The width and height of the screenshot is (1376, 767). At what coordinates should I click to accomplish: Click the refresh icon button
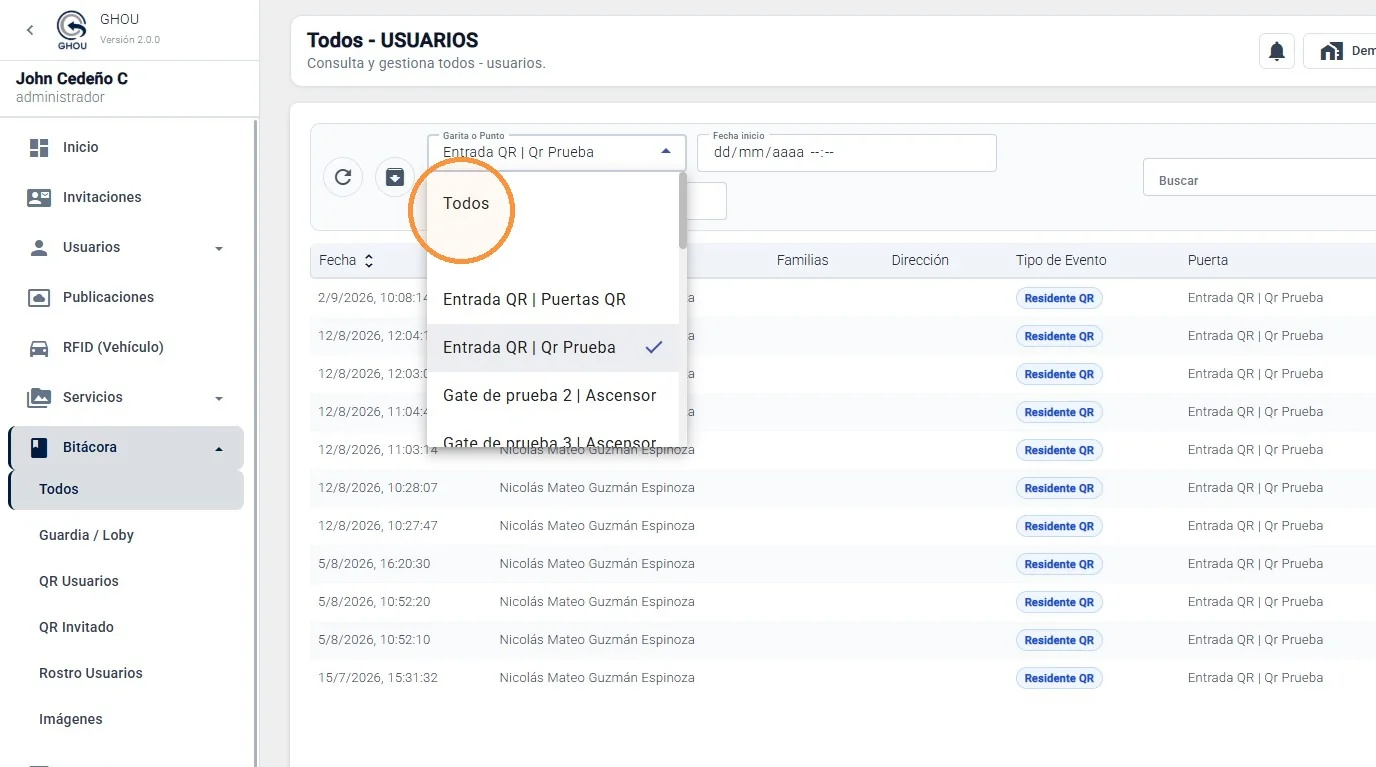pos(343,177)
